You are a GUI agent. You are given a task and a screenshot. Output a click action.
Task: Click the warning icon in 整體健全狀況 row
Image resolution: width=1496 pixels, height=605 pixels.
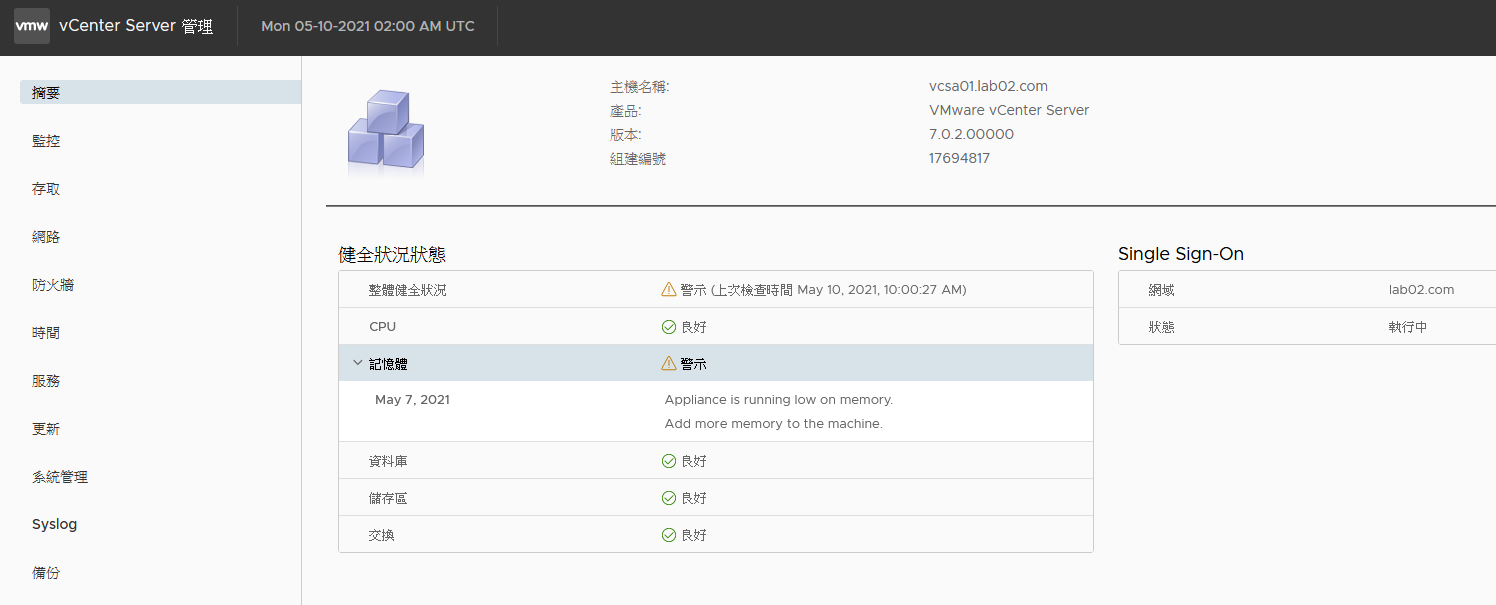click(669, 290)
